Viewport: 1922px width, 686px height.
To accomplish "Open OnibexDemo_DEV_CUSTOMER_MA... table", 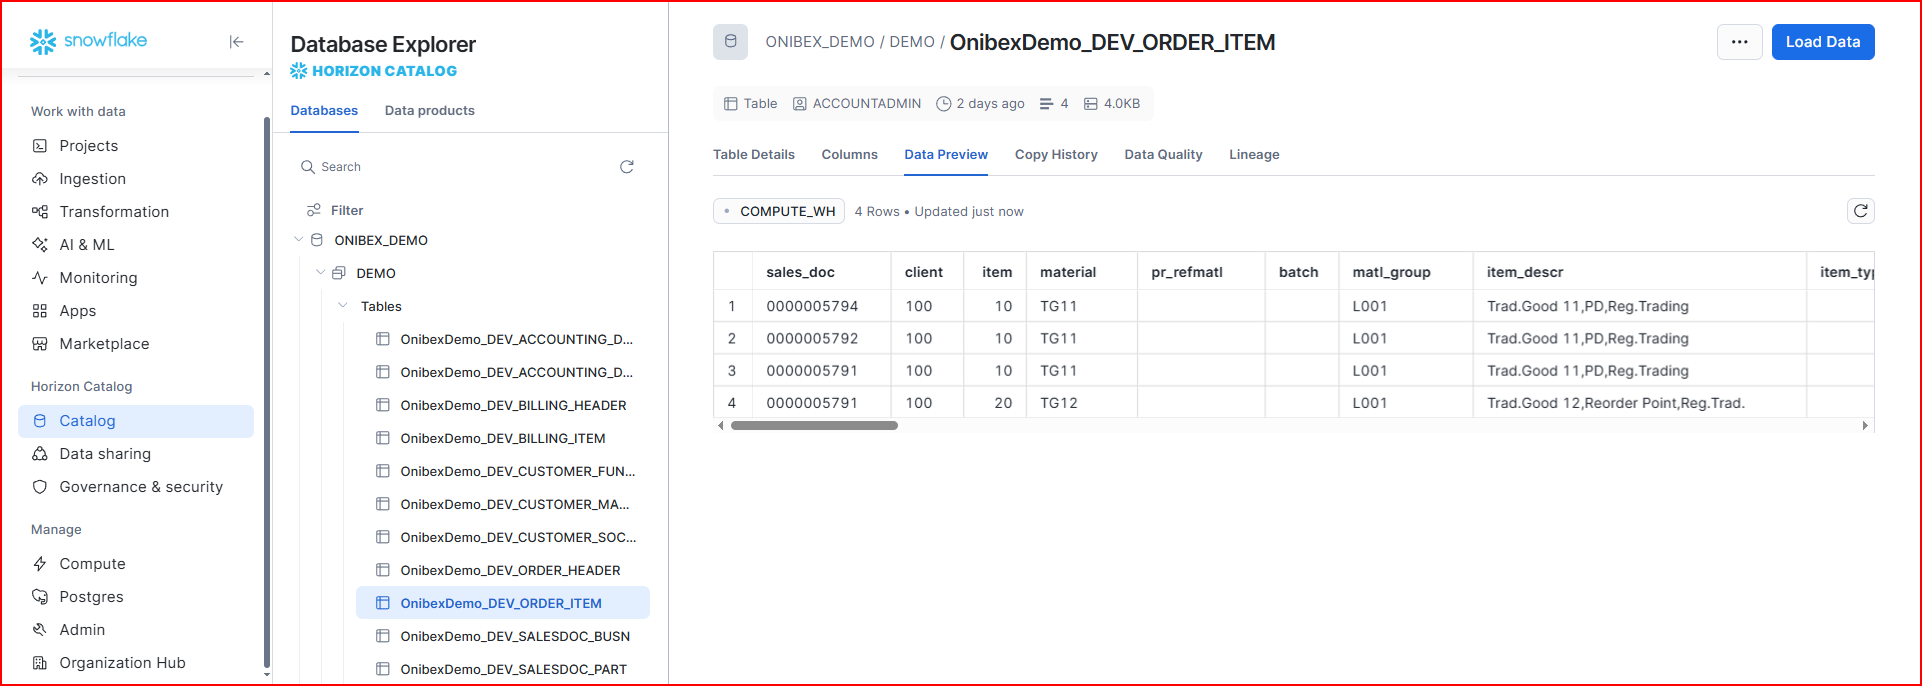I will click(502, 504).
